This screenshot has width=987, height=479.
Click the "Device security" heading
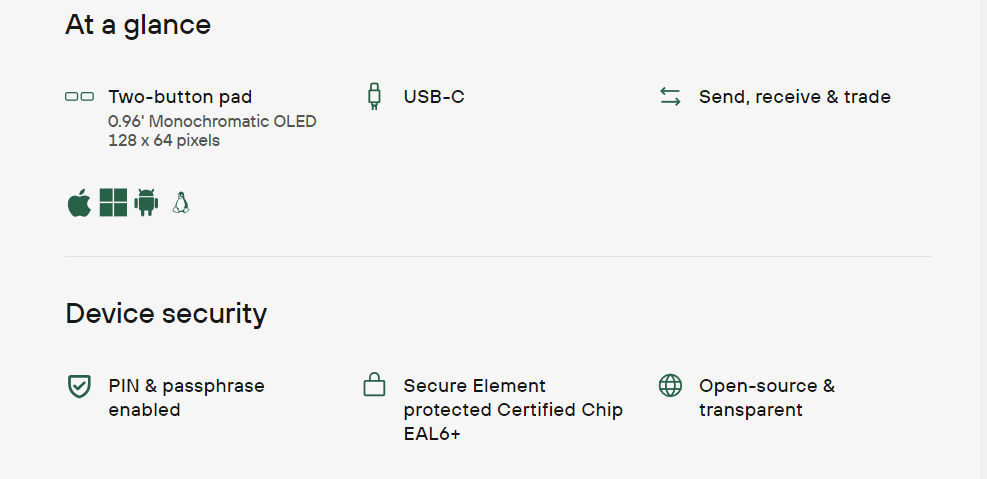[166, 314]
